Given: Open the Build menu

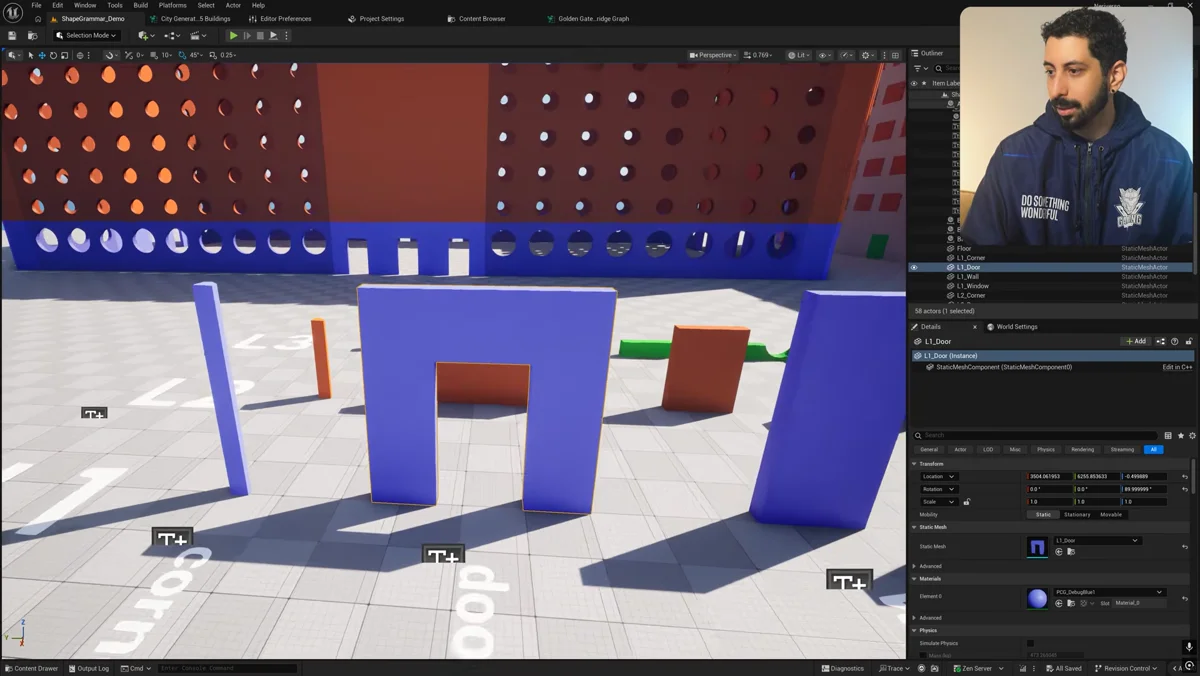Looking at the screenshot, I should pos(141,5).
